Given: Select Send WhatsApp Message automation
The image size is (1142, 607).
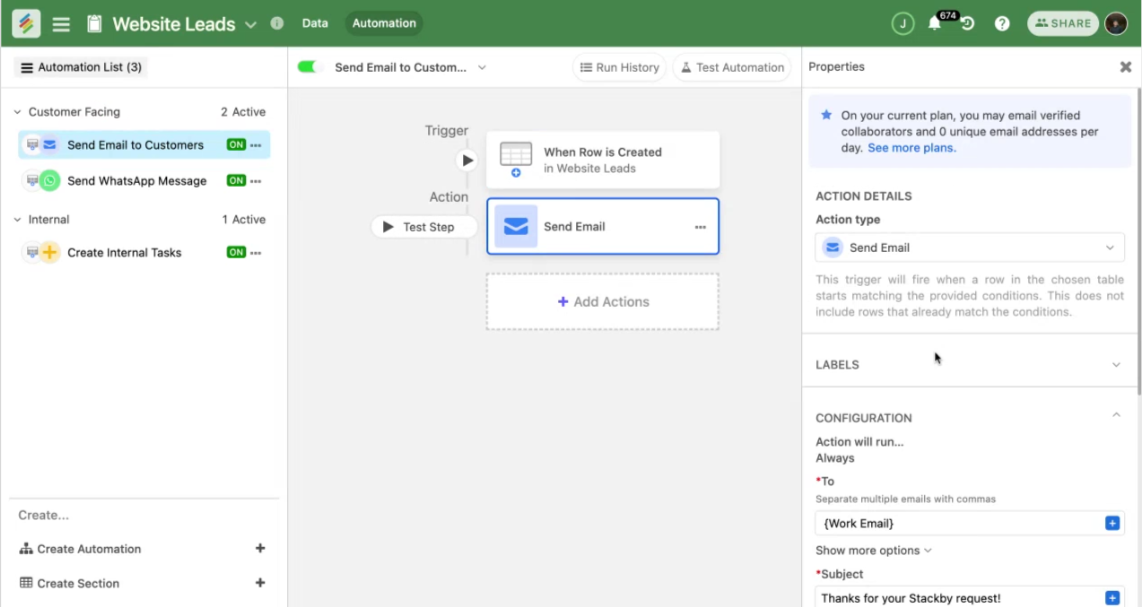Looking at the screenshot, I should tap(143, 181).
